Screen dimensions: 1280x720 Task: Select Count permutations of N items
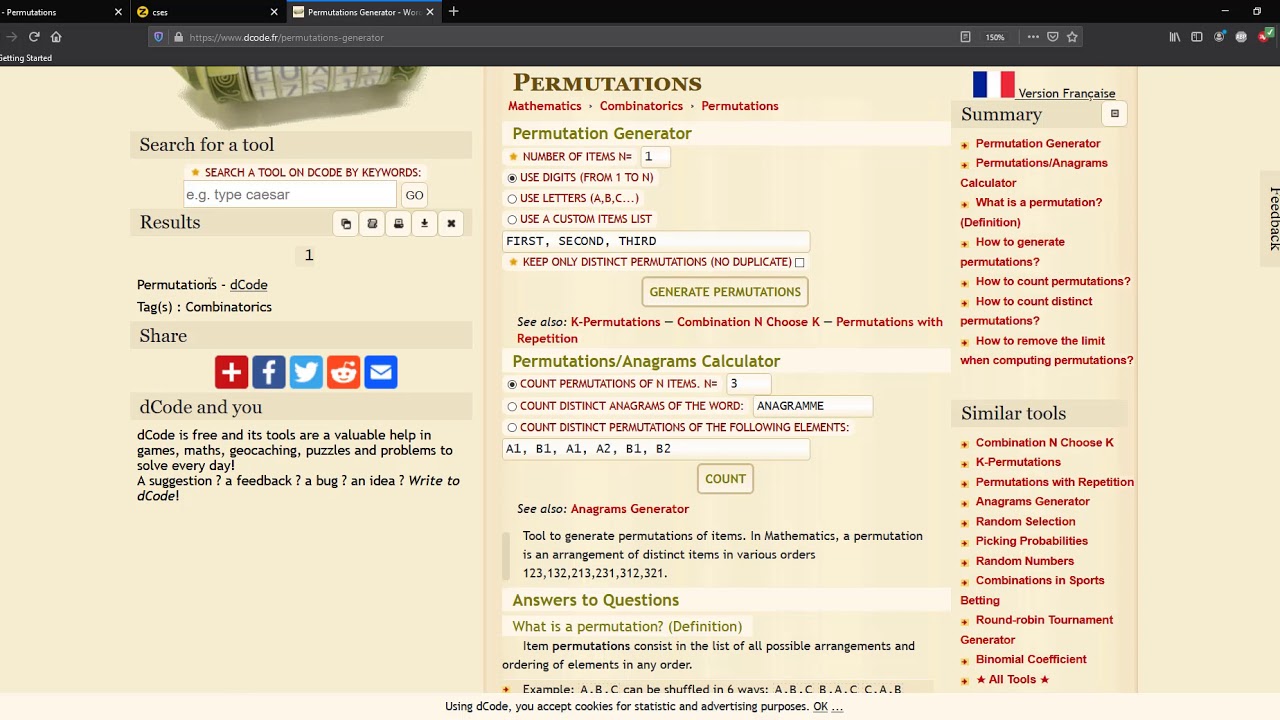point(512,384)
